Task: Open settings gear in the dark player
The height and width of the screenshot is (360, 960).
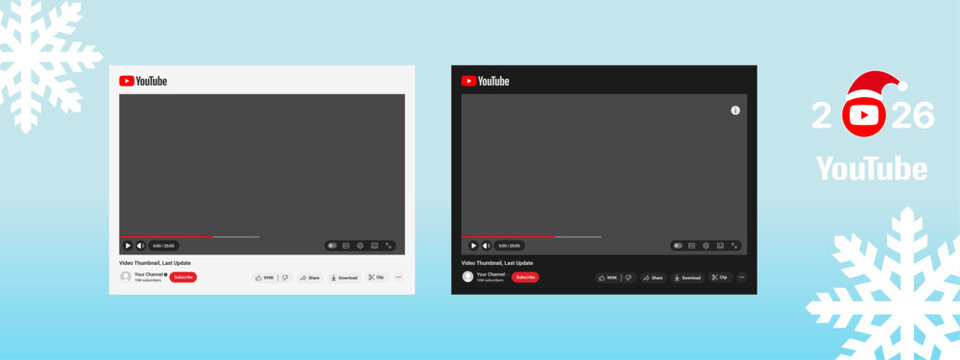Action: (x=706, y=246)
